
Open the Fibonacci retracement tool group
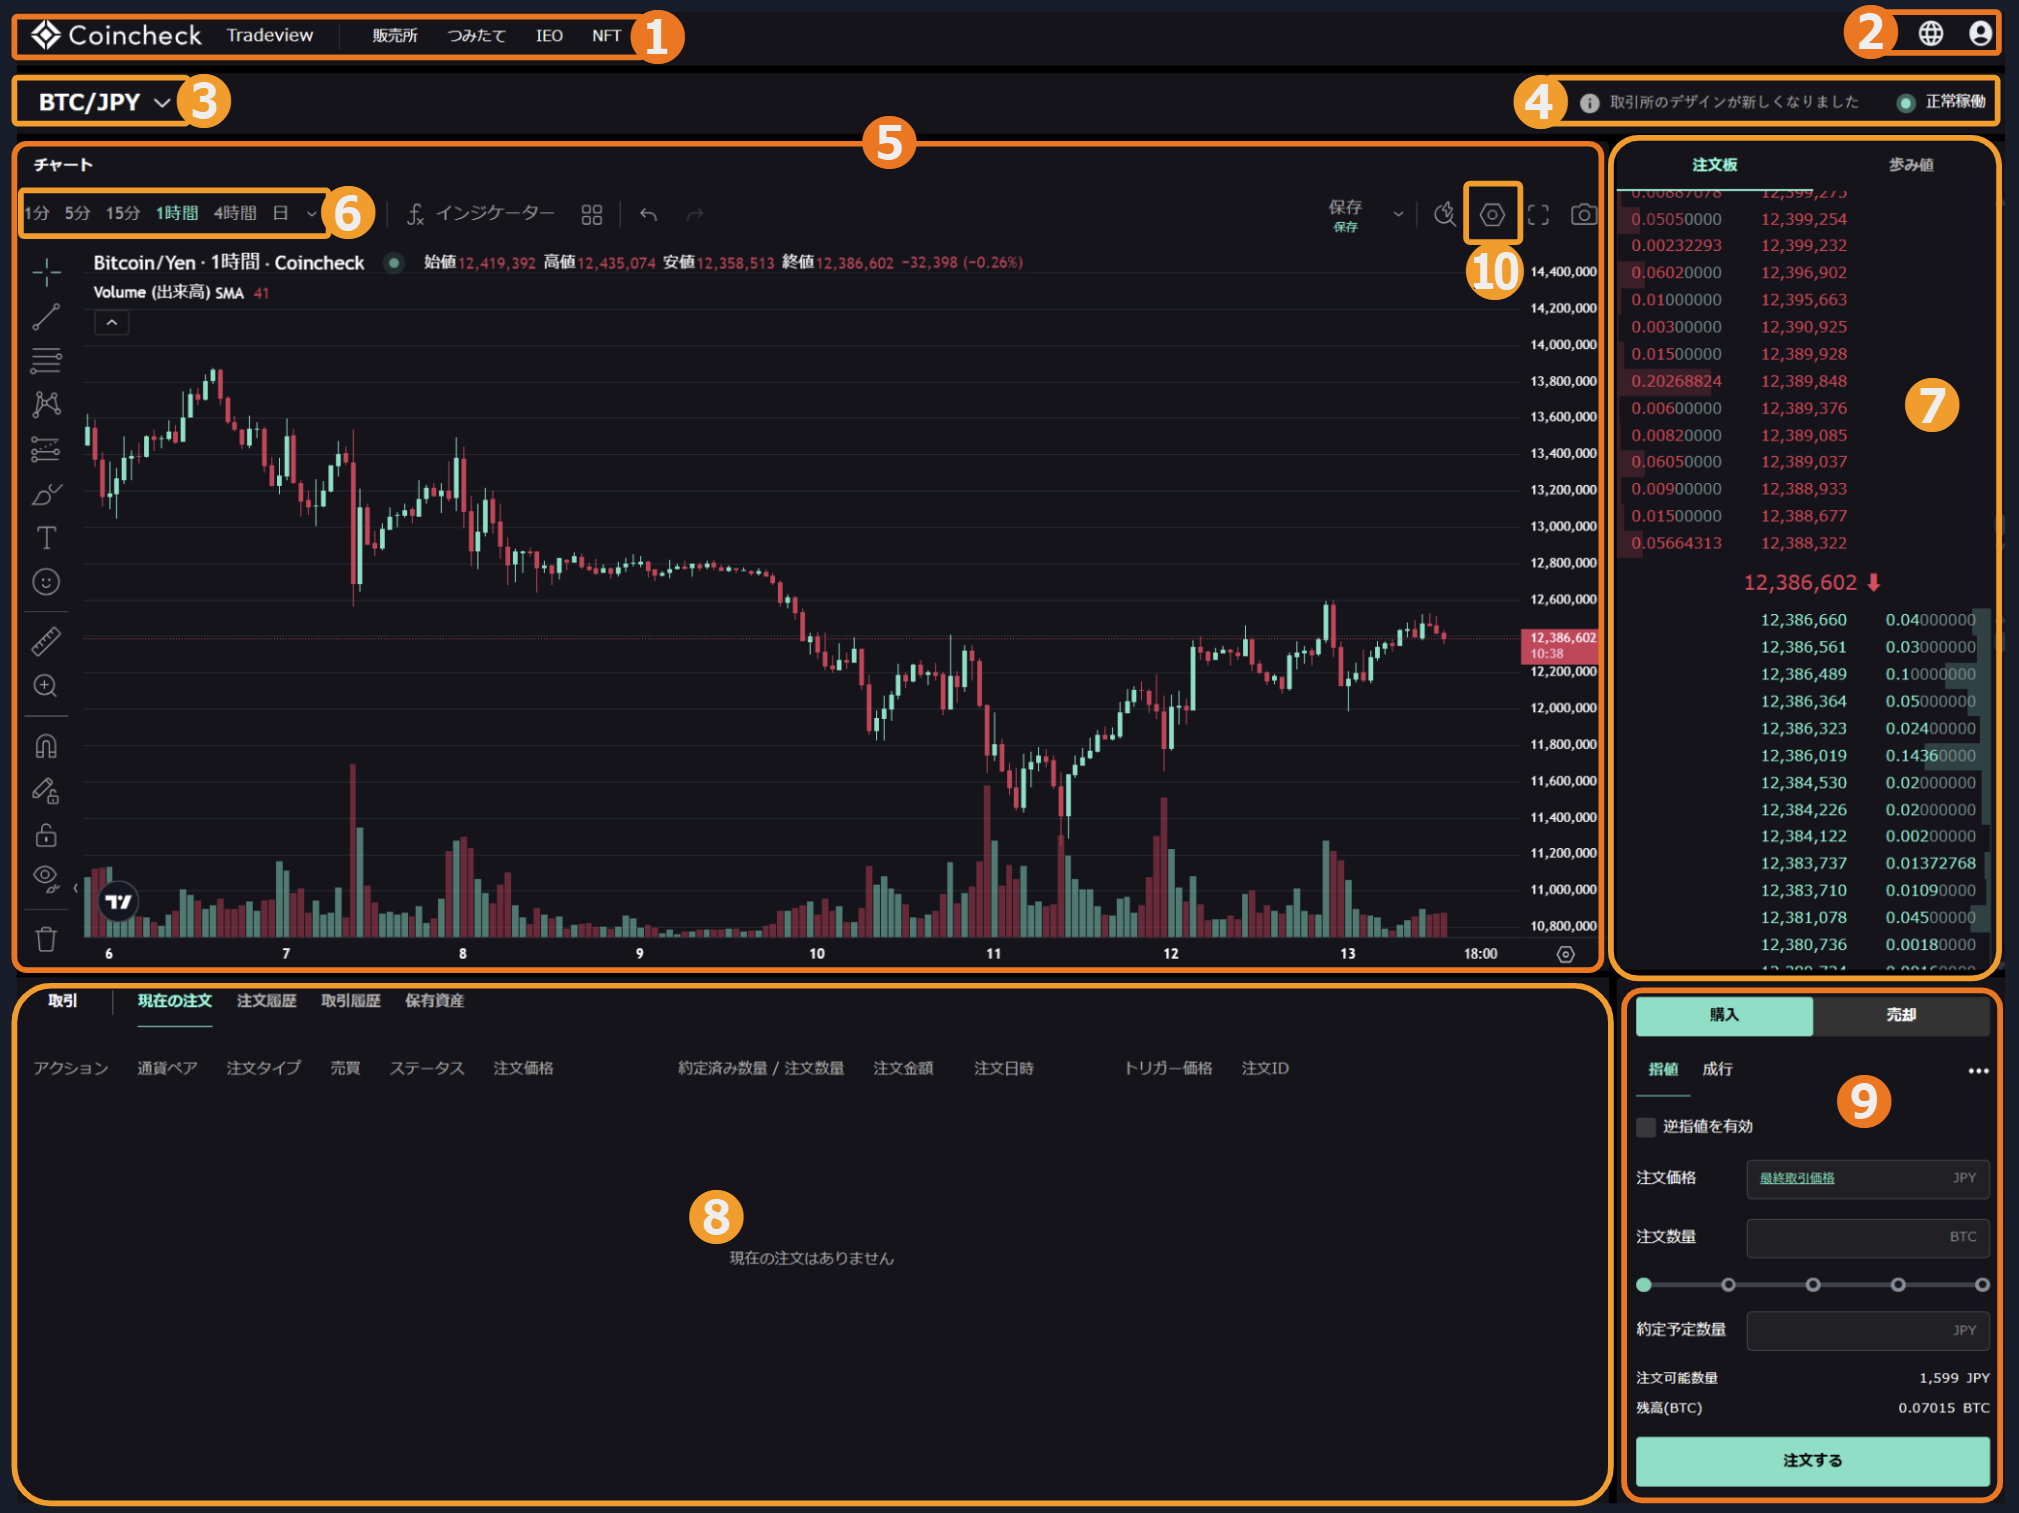(46, 360)
